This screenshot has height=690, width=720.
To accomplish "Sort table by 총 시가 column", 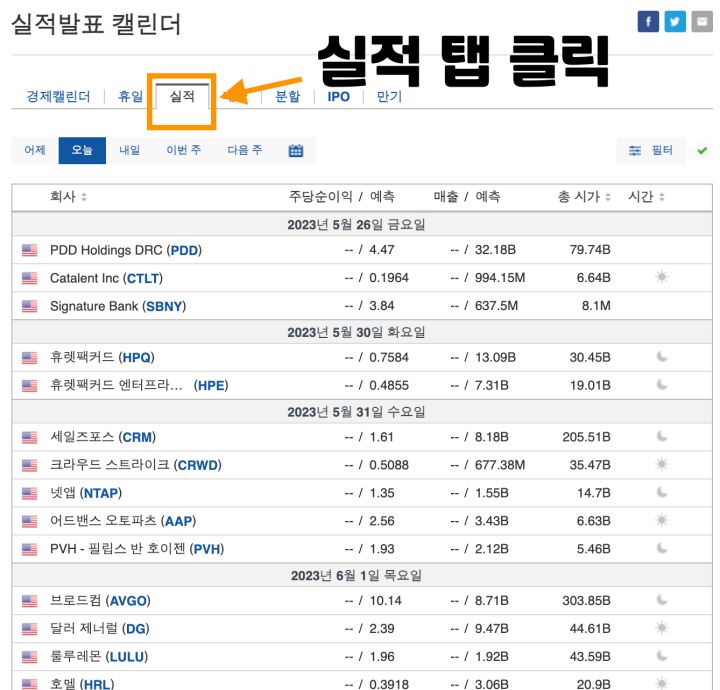I will (584, 197).
